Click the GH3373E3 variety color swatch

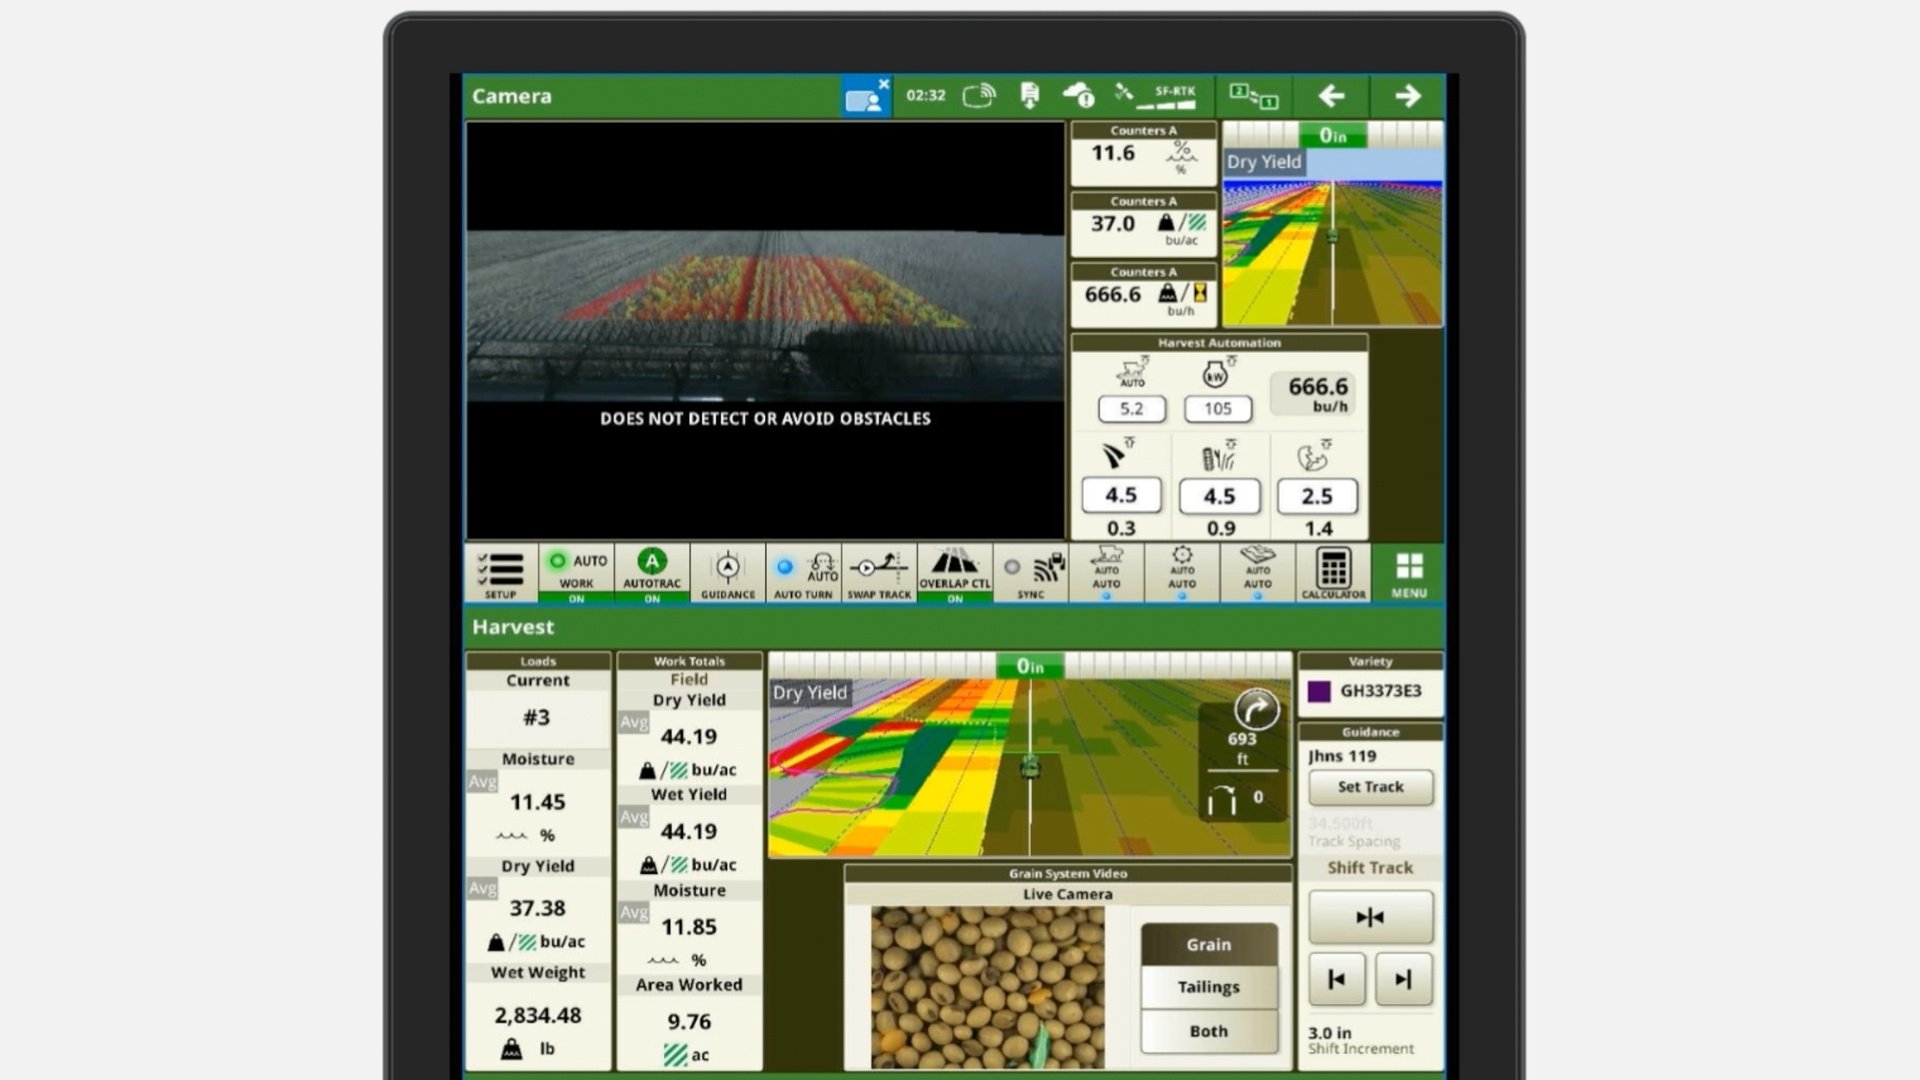point(1320,691)
